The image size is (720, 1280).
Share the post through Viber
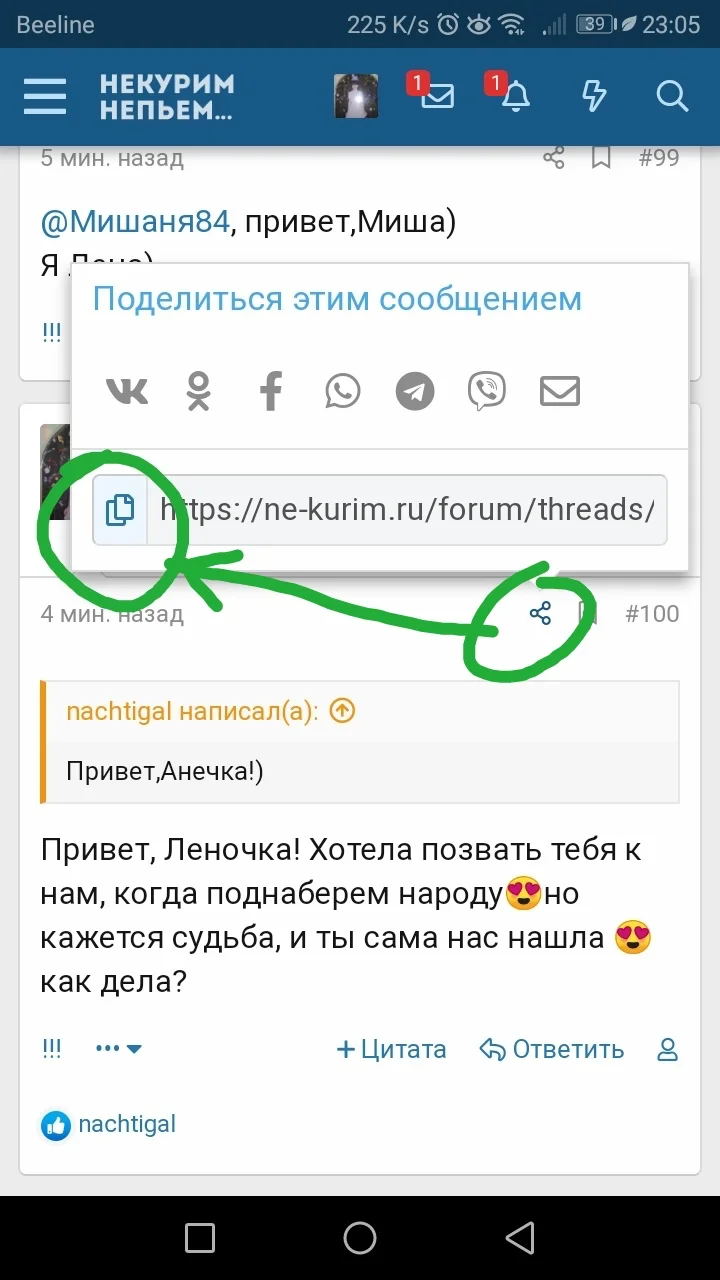(487, 391)
